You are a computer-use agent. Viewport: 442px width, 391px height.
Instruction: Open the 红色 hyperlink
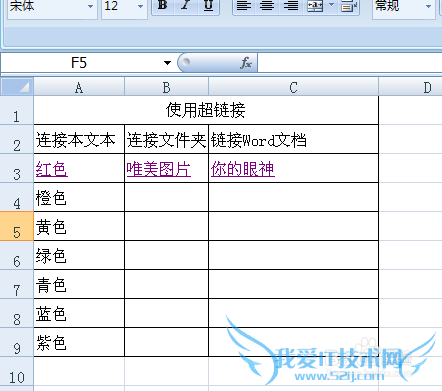(x=52, y=169)
